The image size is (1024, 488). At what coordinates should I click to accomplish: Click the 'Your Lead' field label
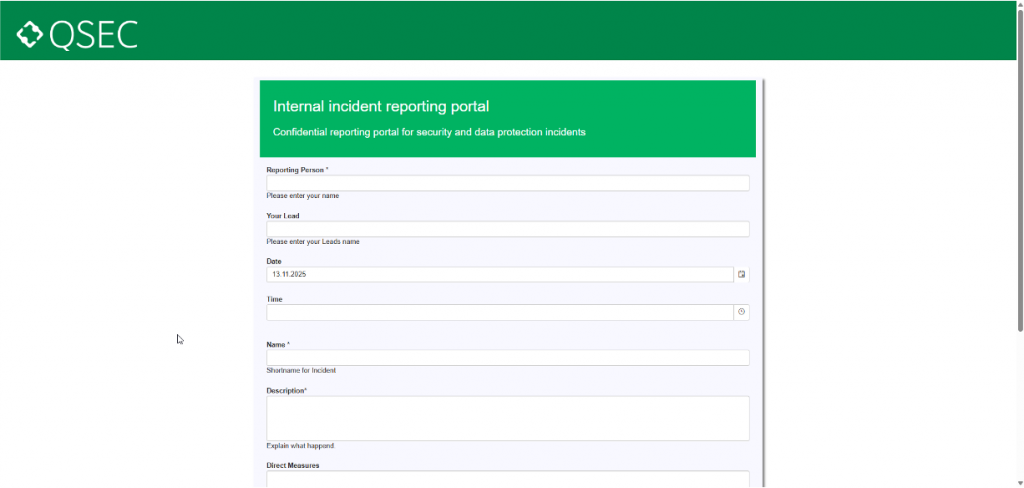pos(283,216)
